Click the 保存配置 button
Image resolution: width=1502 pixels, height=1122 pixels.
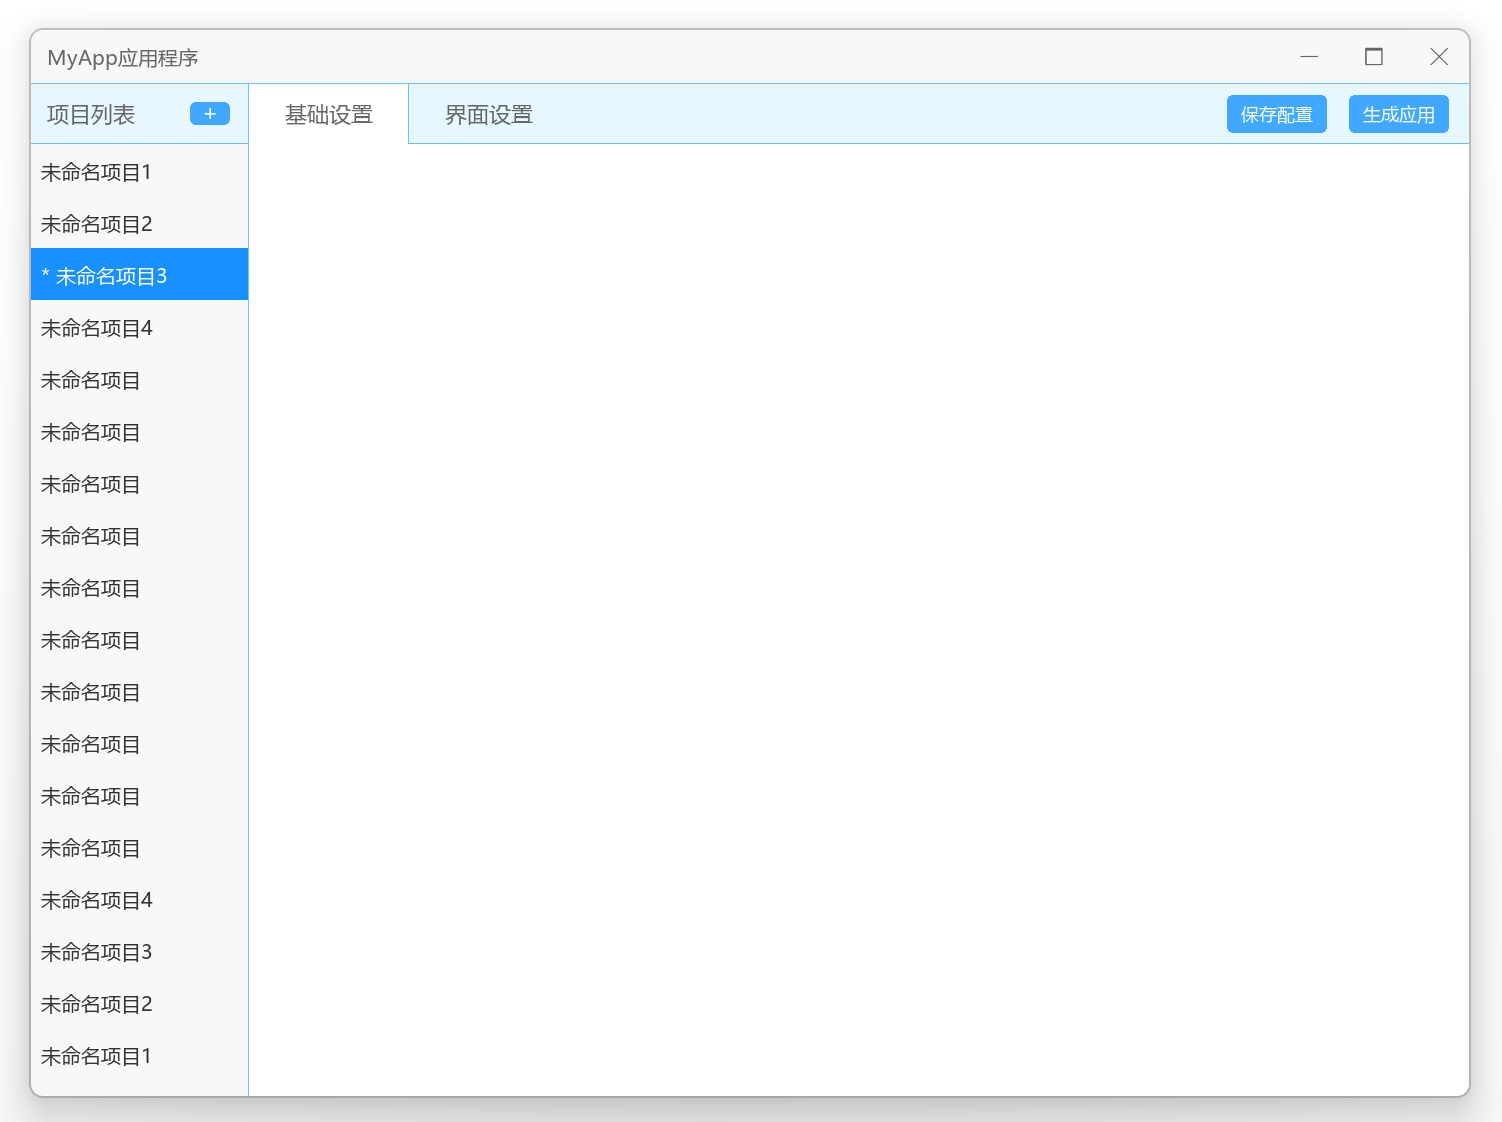tap(1276, 113)
